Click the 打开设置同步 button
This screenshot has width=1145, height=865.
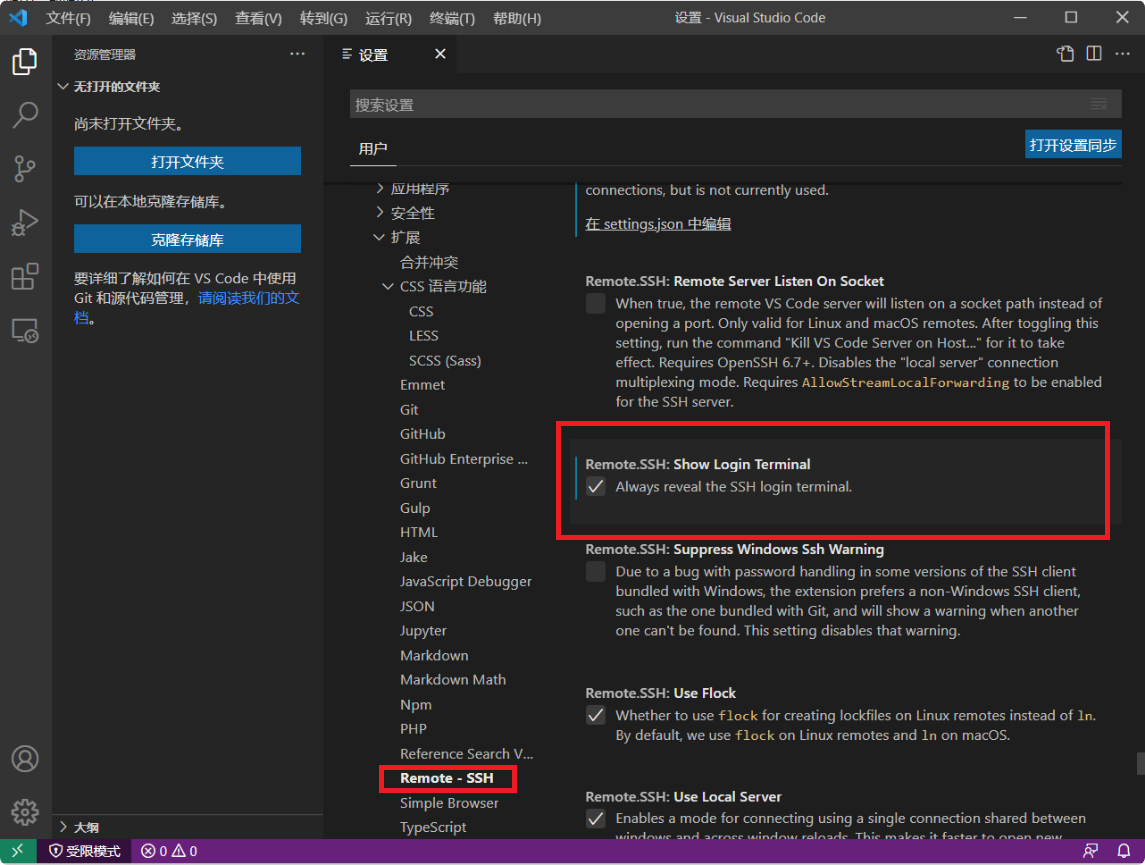point(1073,145)
